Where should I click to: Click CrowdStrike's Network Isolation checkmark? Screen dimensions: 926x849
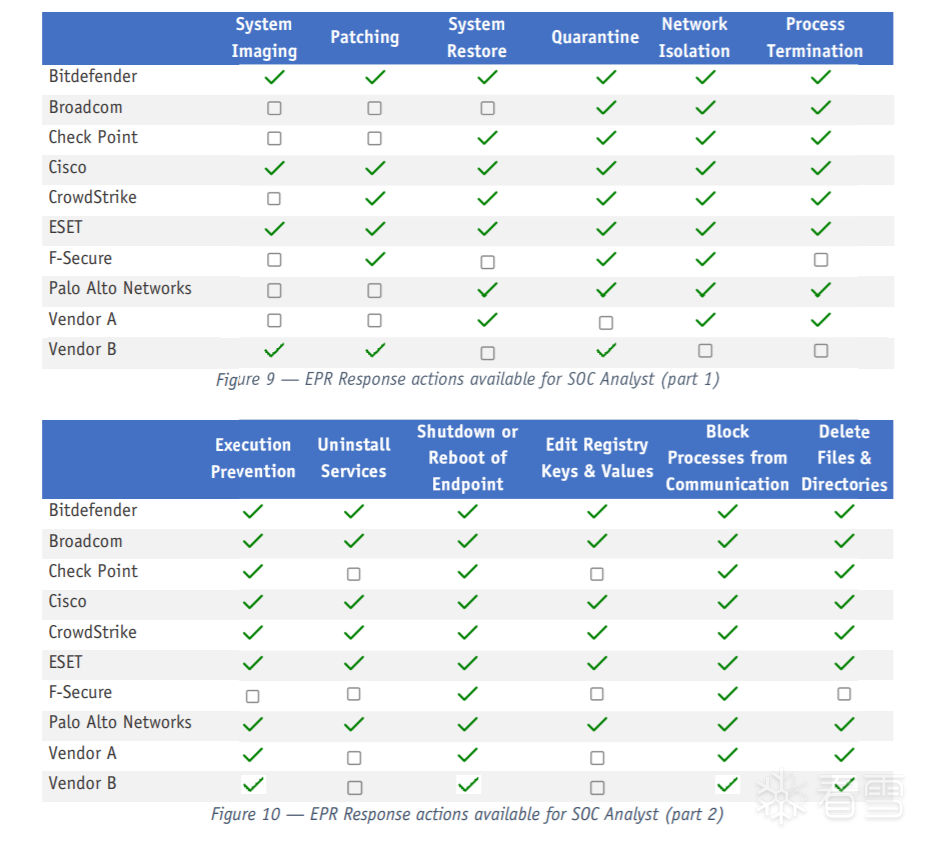705,199
